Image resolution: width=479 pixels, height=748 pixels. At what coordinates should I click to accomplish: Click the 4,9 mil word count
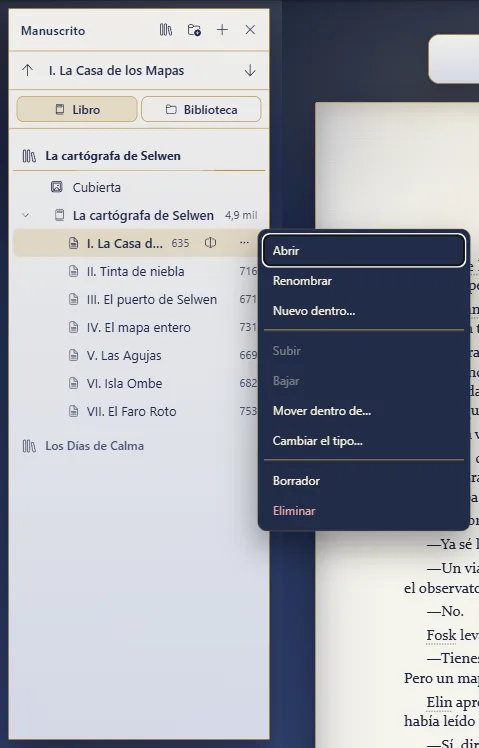tap(241, 215)
